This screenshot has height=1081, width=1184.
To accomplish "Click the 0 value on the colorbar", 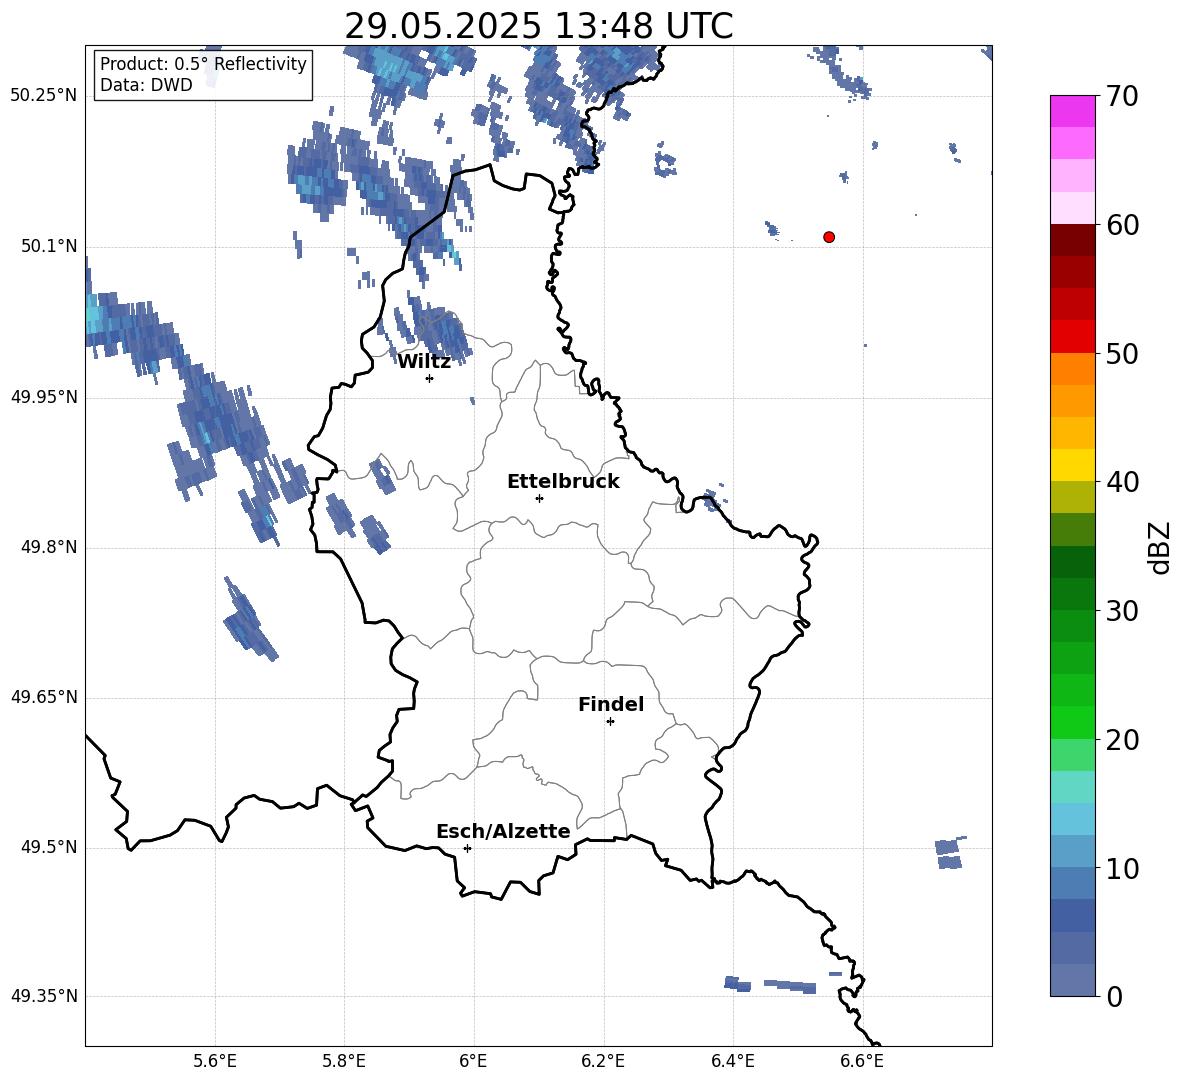I will coord(1115,996).
